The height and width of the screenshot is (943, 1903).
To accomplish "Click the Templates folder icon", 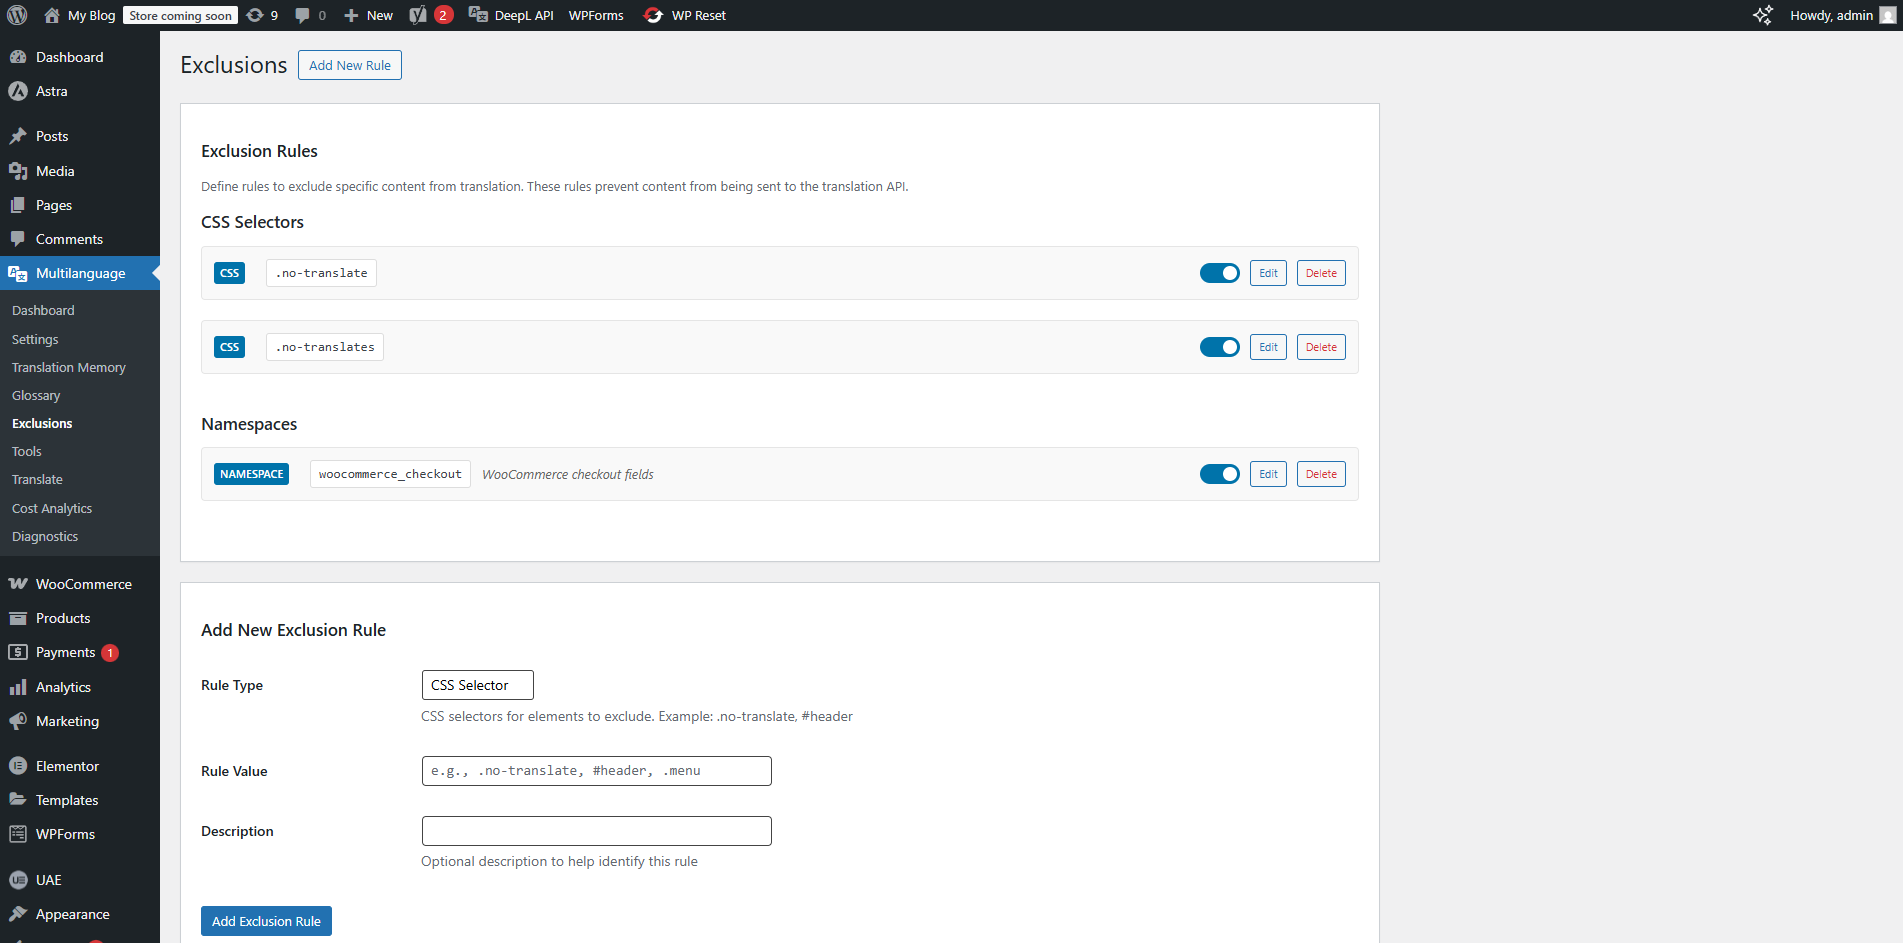I will tap(18, 800).
